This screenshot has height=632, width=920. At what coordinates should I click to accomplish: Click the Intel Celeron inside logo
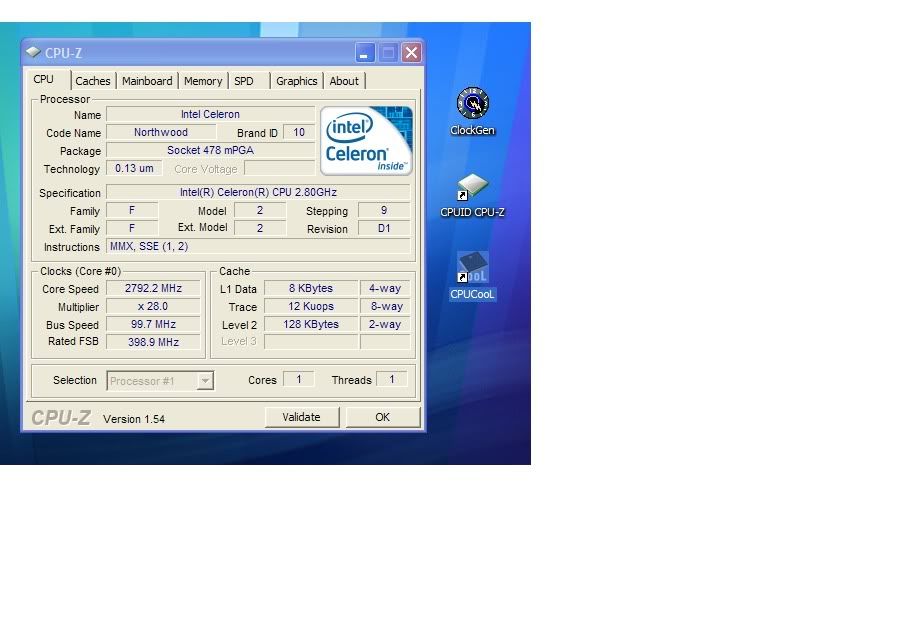367,141
